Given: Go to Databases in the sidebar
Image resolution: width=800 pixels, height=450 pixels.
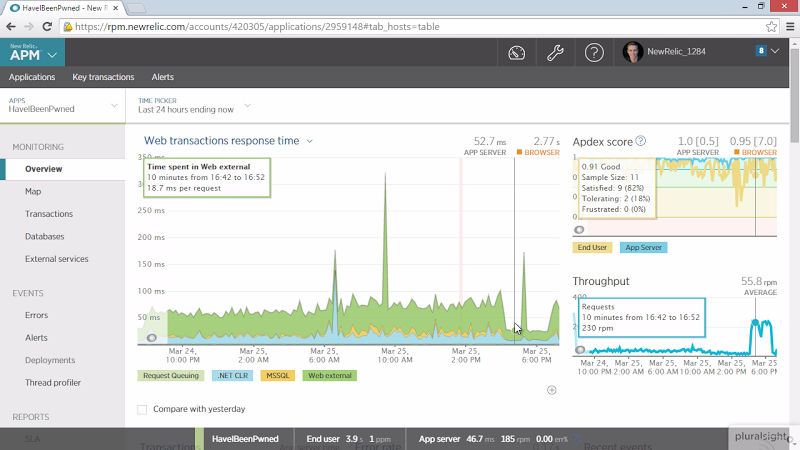Looking at the screenshot, I should pyautogui.click(x=44, y=236).
